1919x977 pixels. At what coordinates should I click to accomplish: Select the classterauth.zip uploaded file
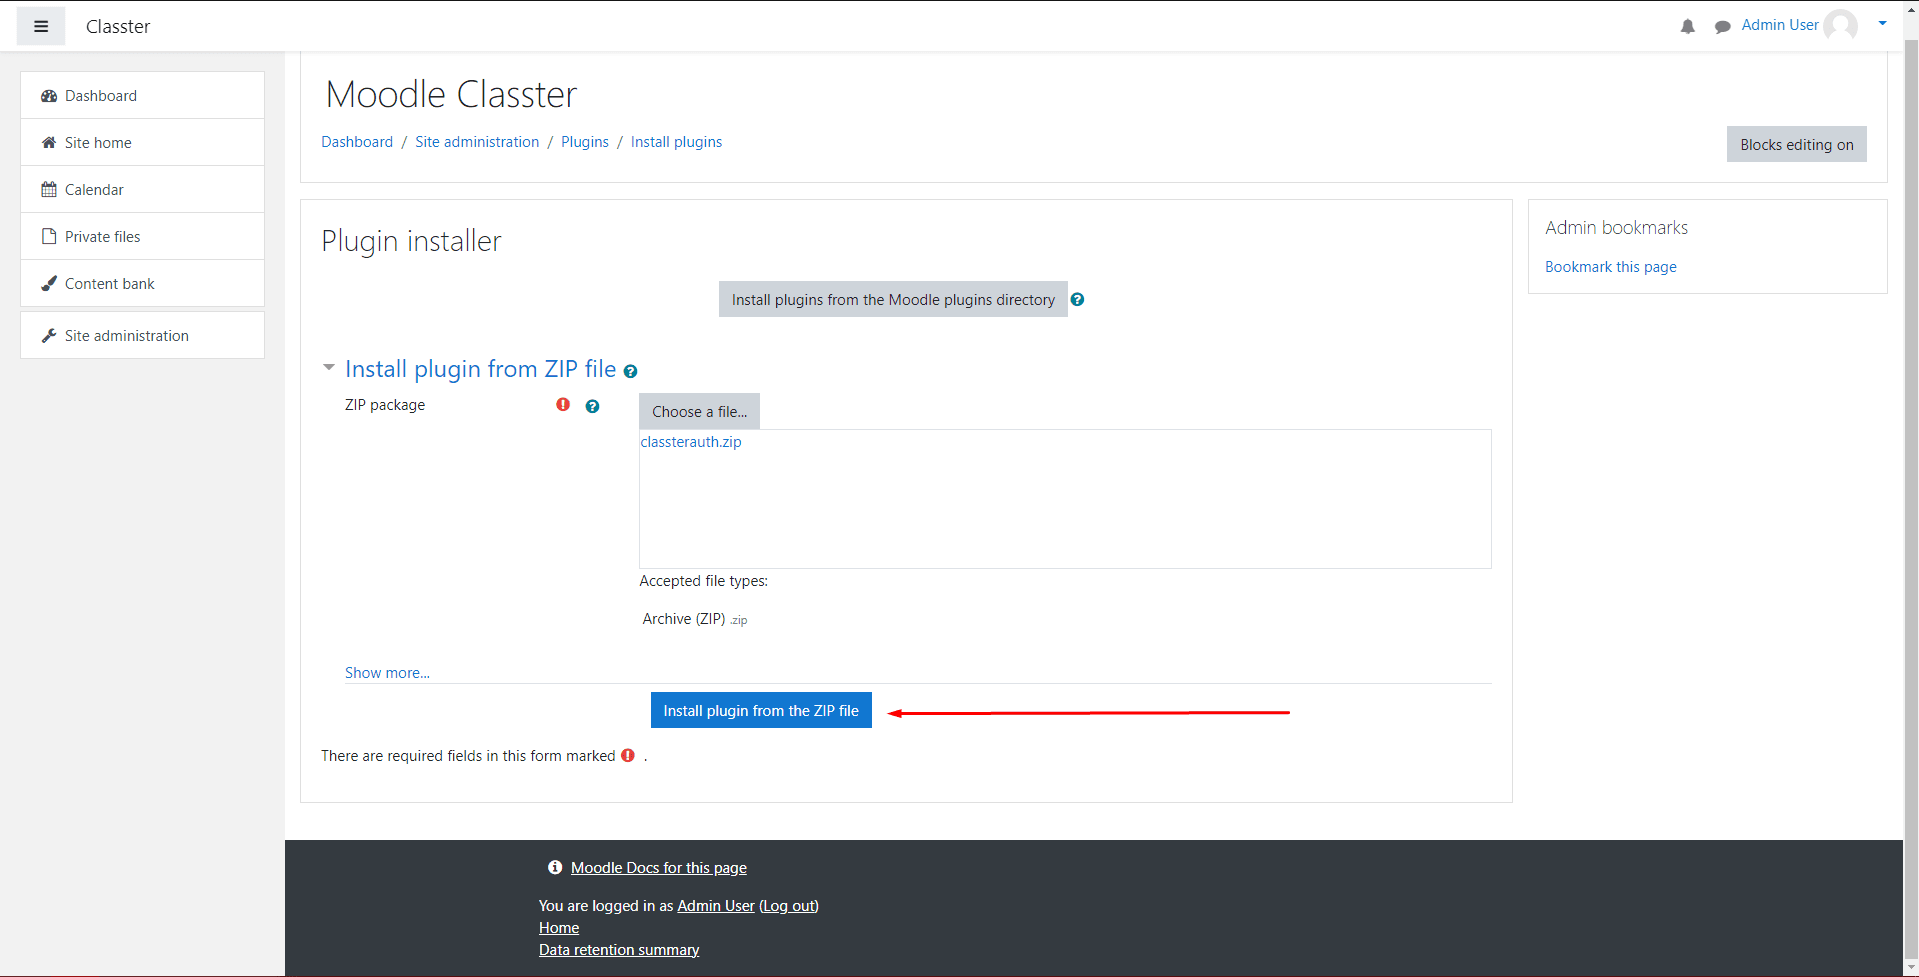coord(691,442)
